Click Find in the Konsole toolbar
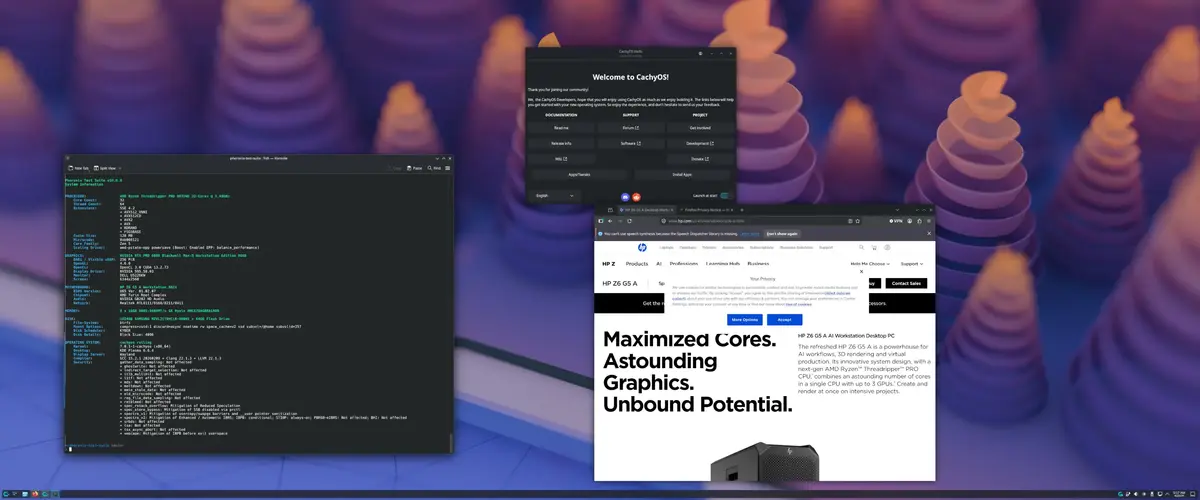The height and width of the screenshot is (500, 1200). point(435,168)
